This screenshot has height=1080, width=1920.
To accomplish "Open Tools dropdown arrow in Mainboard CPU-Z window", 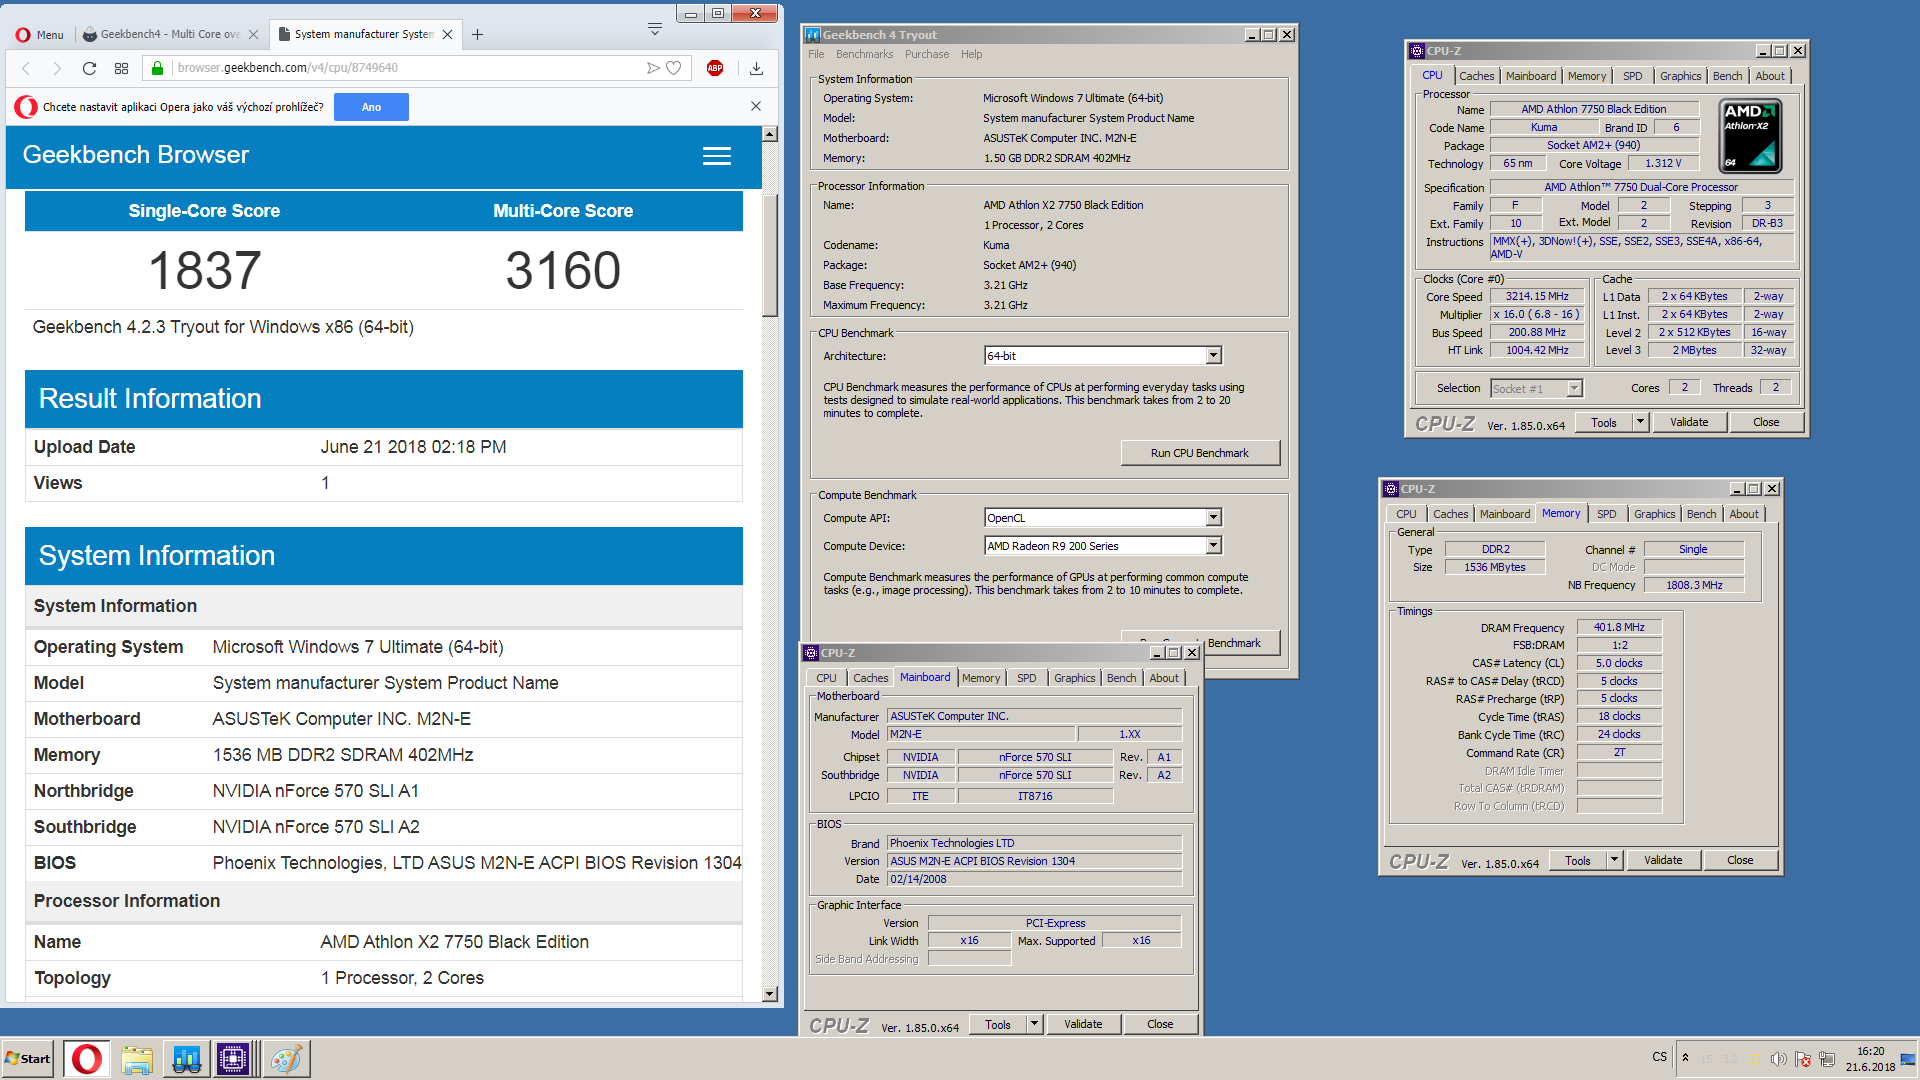I will tap(1035, 1024).
